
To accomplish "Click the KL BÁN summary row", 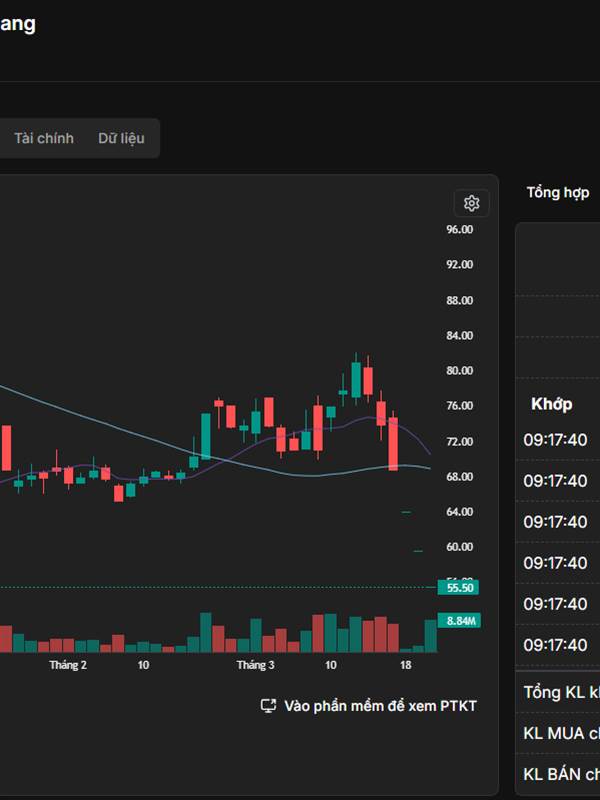I will coord(560,774).
